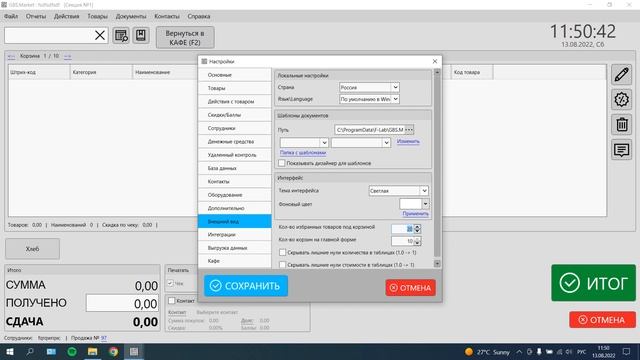Image resolution: width=640 pixels, height=360 pixels.
Task: Click the settings panel vertical scrollbar
Action: pos(437,168)
